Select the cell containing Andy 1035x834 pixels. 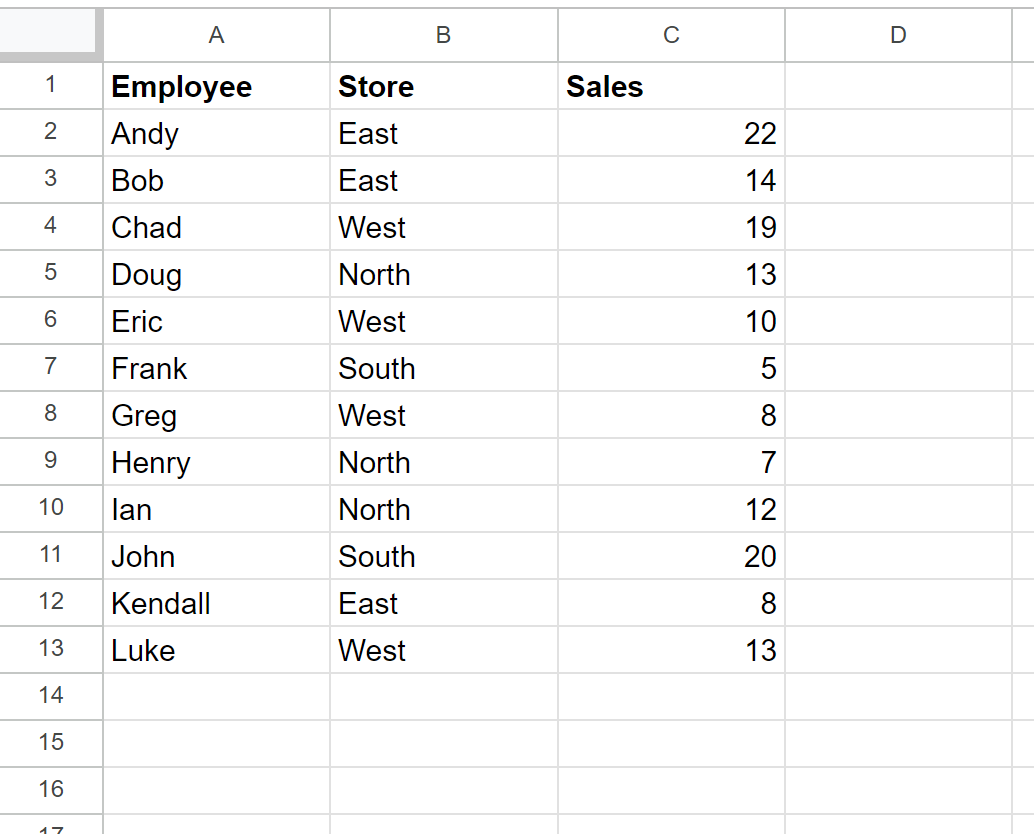(216, 134)
